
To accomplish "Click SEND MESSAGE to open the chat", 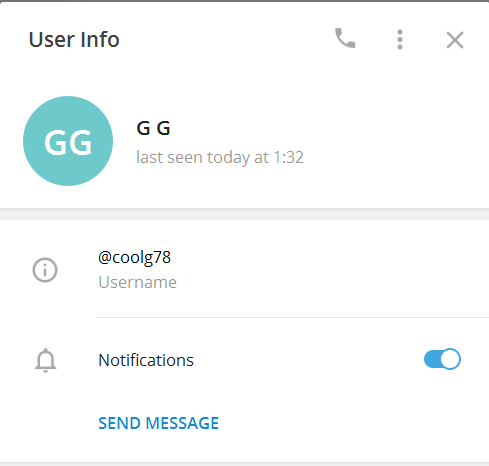I will [159, 423].
